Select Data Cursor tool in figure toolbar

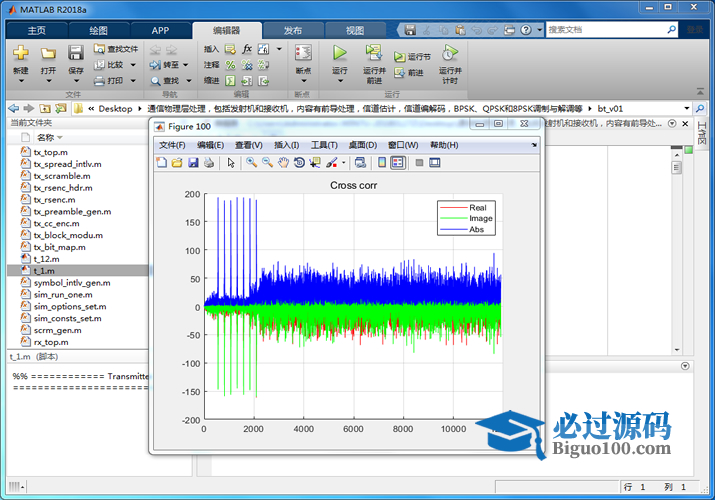click(x=315, y=162)
